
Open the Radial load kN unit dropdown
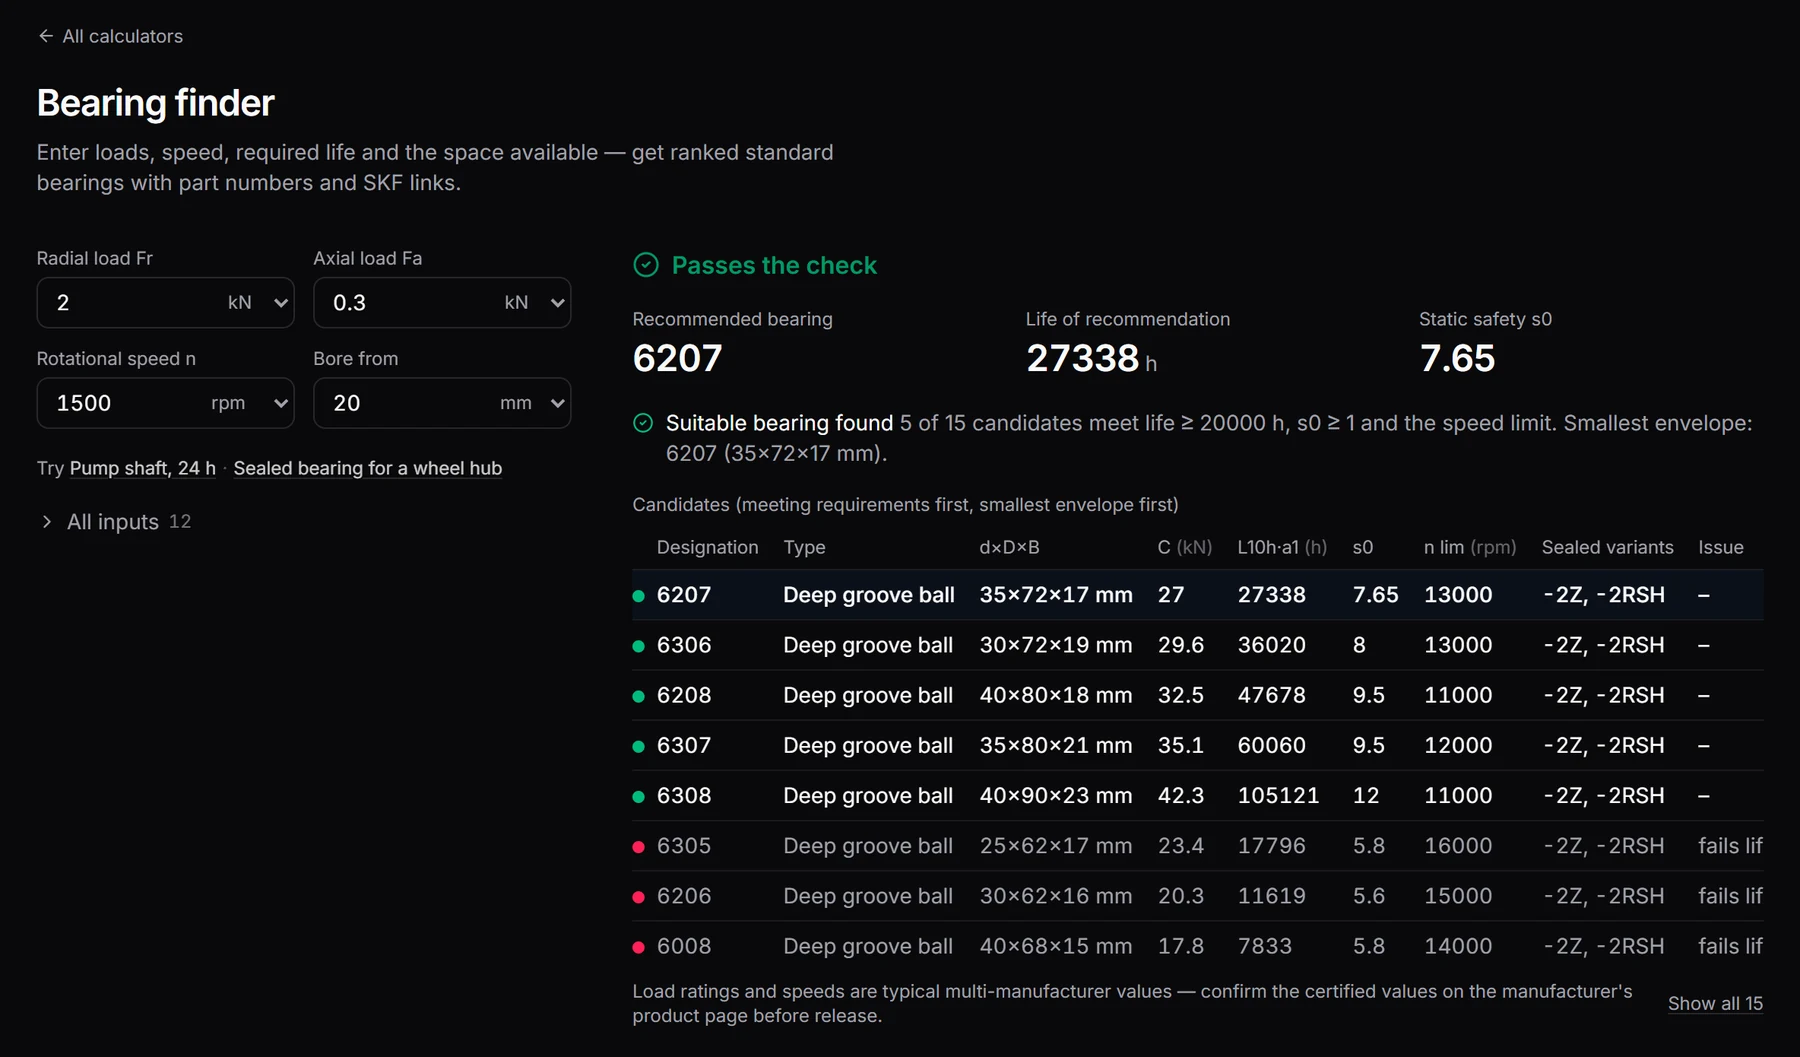coord(259,303)
